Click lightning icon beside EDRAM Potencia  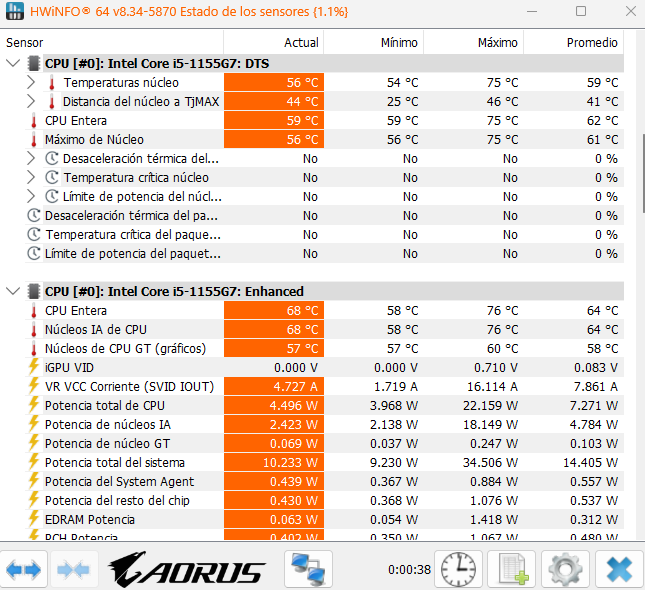point(34,518)
